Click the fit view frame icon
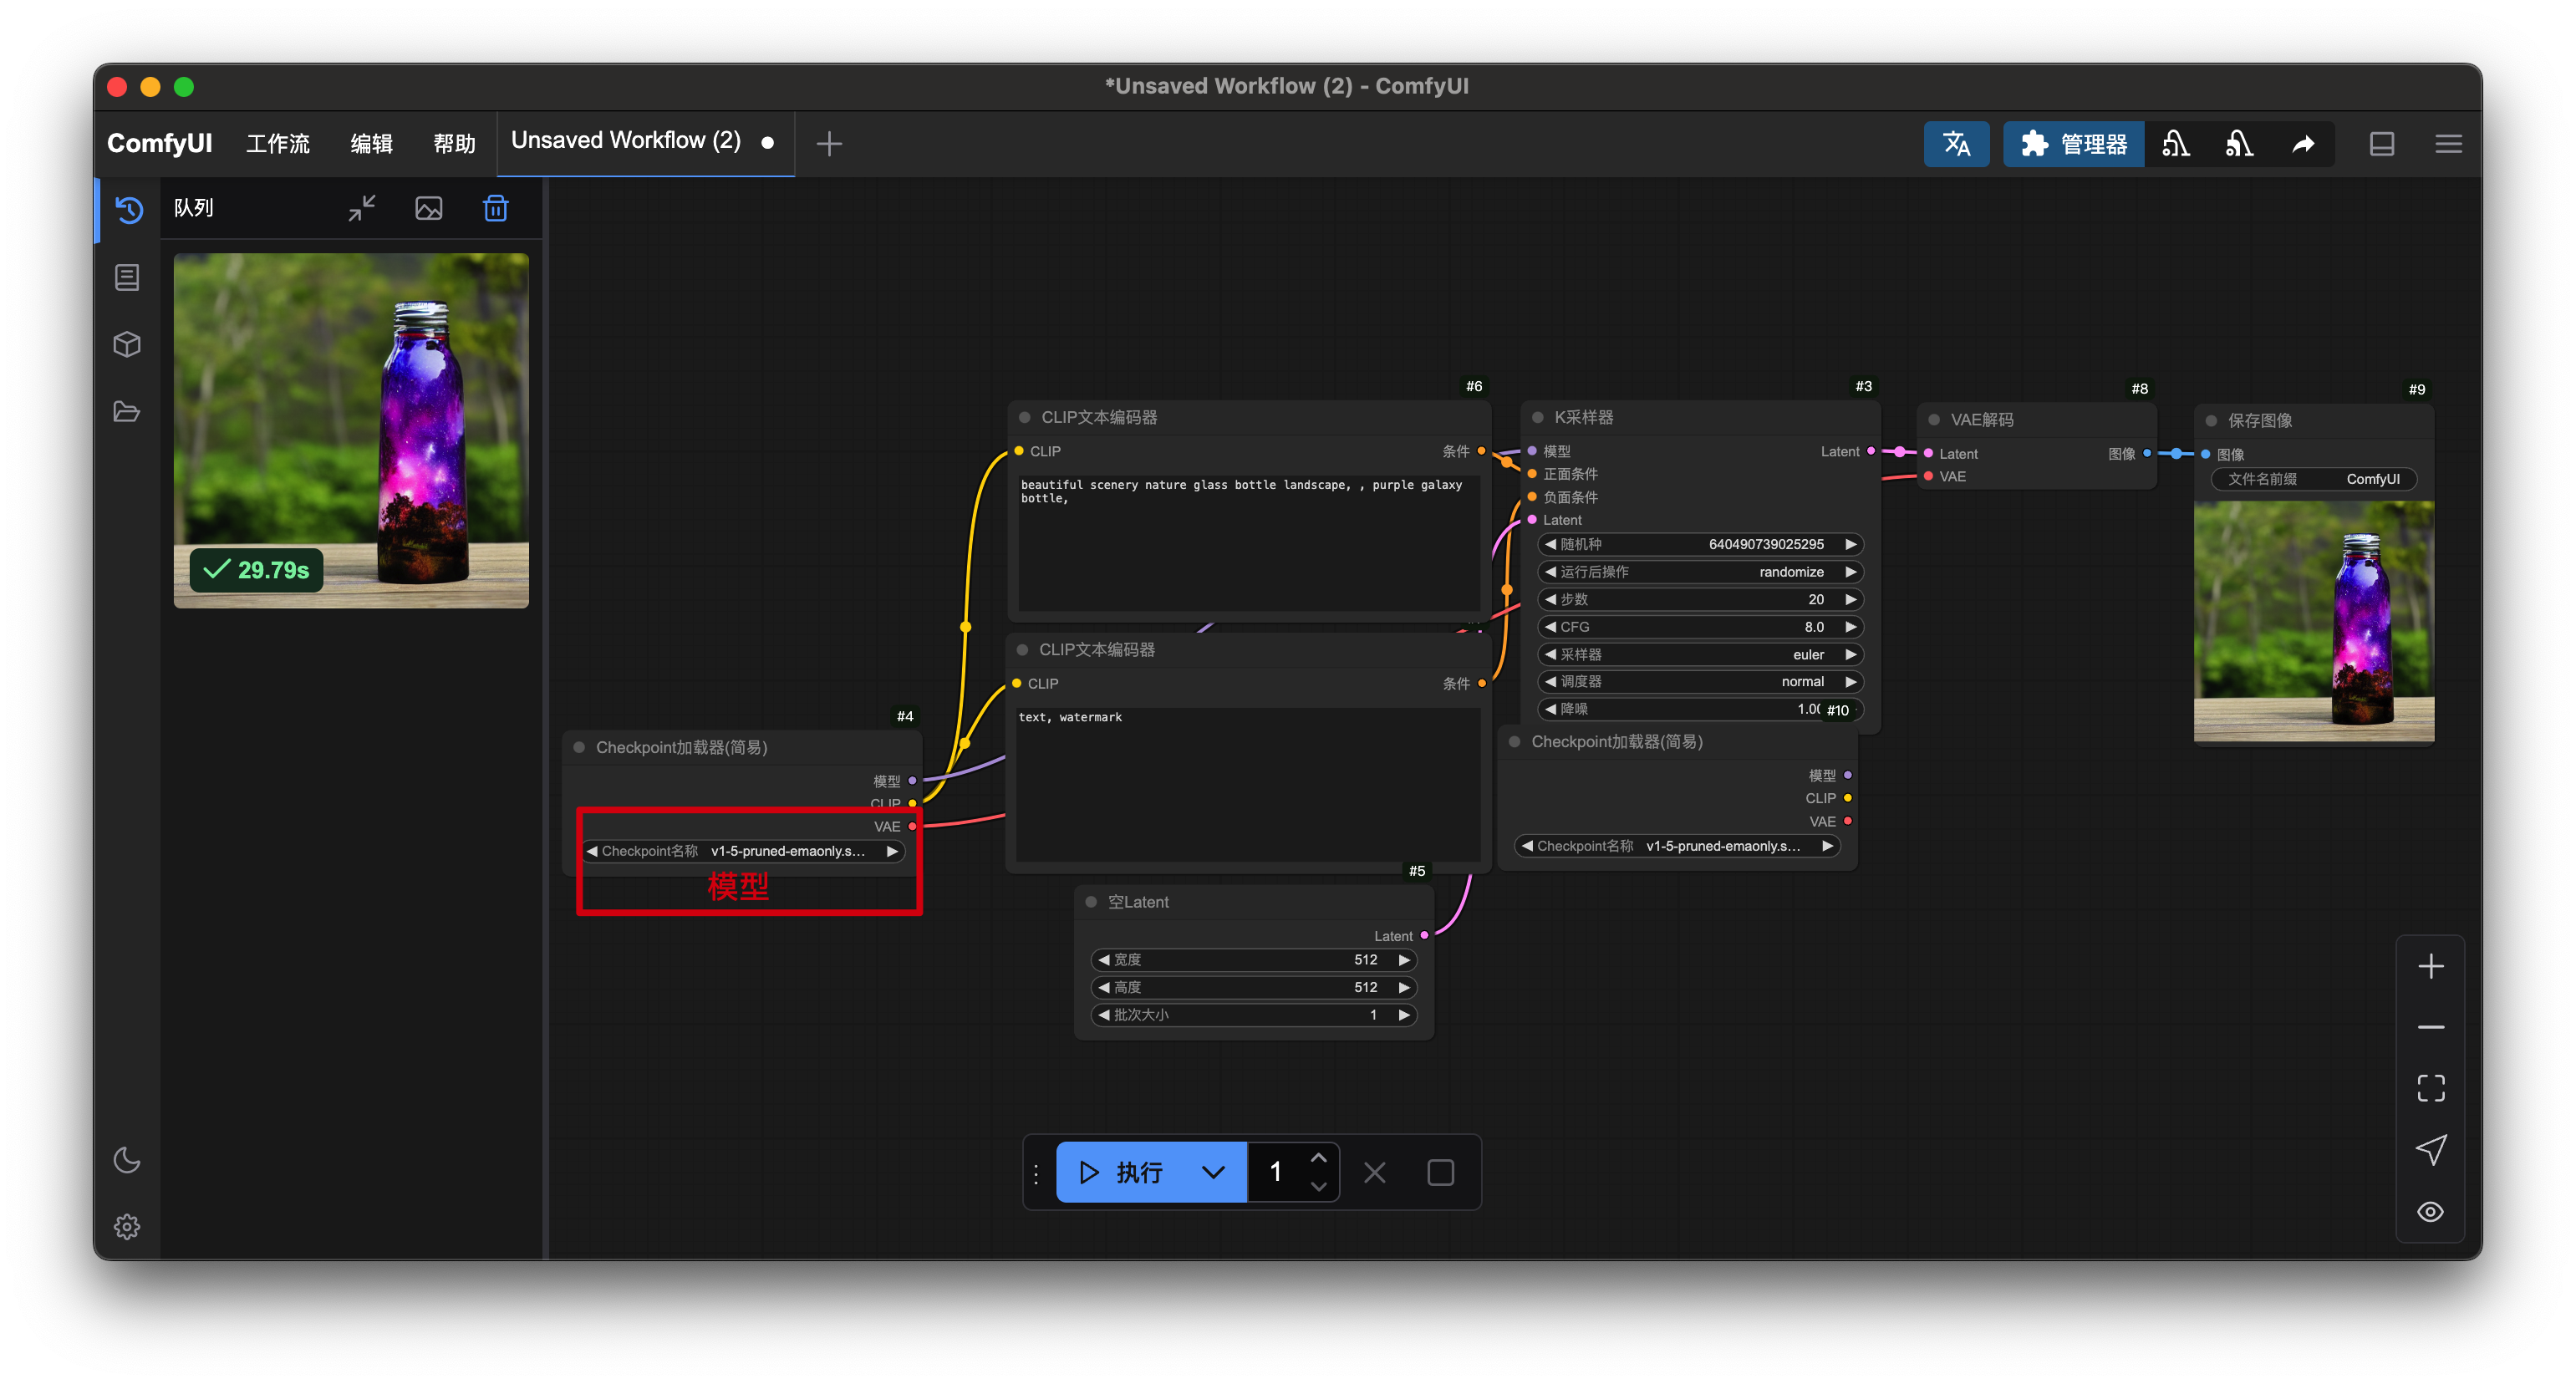The width and height of the screenshot is (2576, 1384). (2430, 1088)
